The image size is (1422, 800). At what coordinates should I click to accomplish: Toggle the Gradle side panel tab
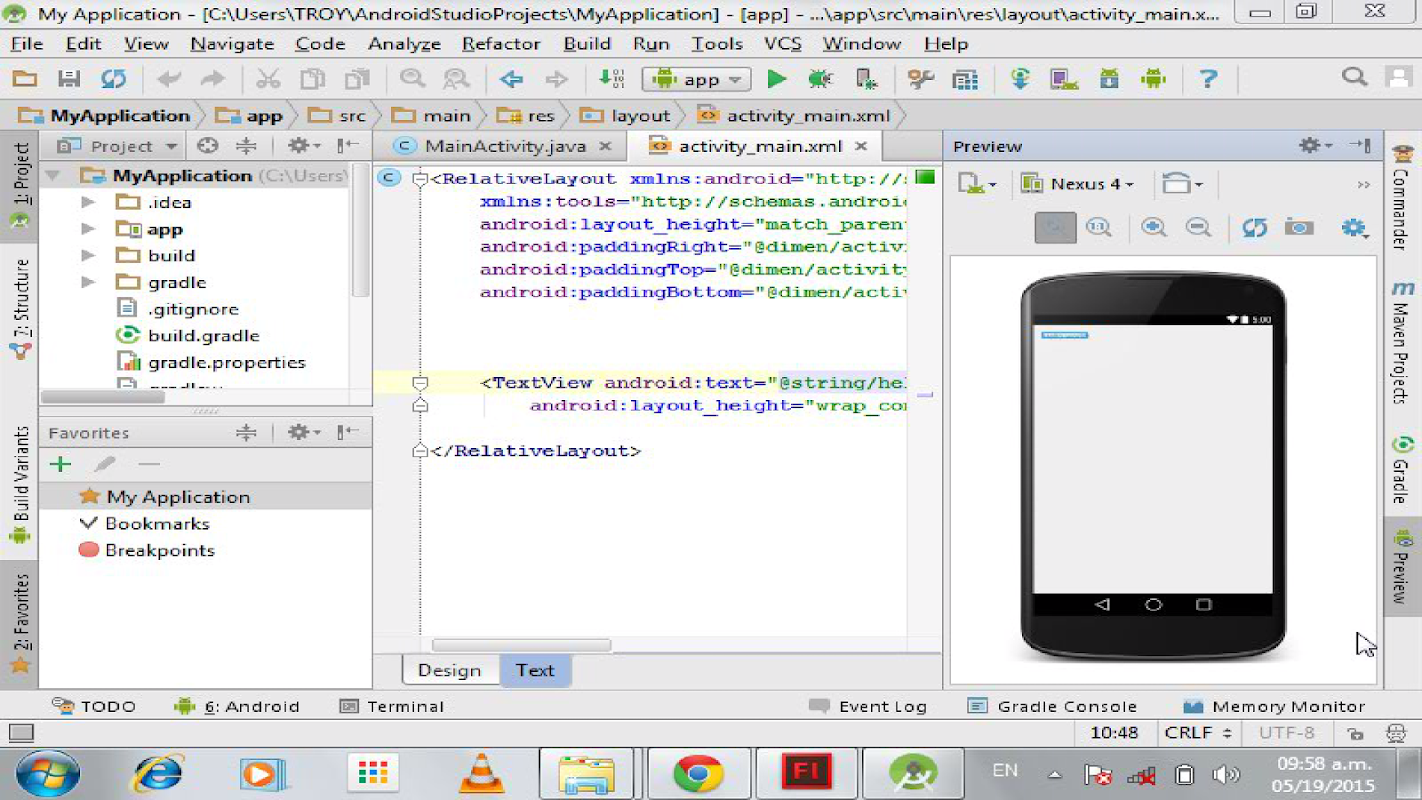coord(1402,470)
